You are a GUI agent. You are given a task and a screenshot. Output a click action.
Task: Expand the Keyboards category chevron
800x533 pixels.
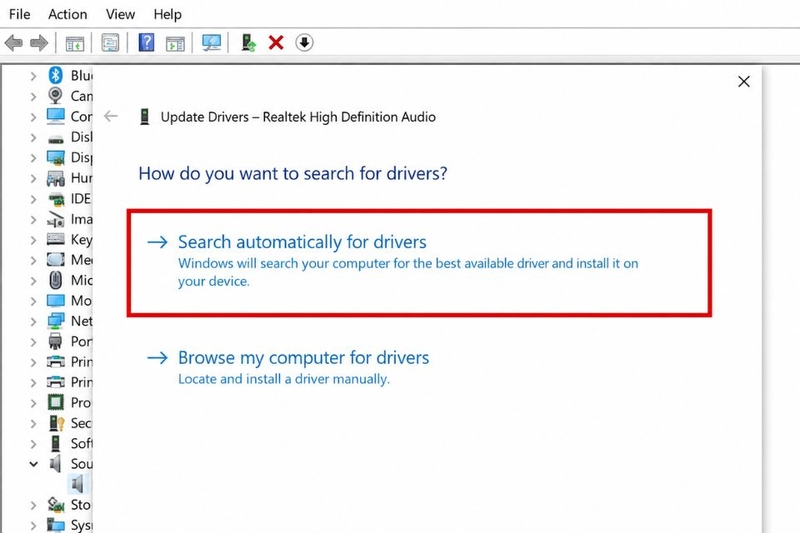tap(33, 240)
